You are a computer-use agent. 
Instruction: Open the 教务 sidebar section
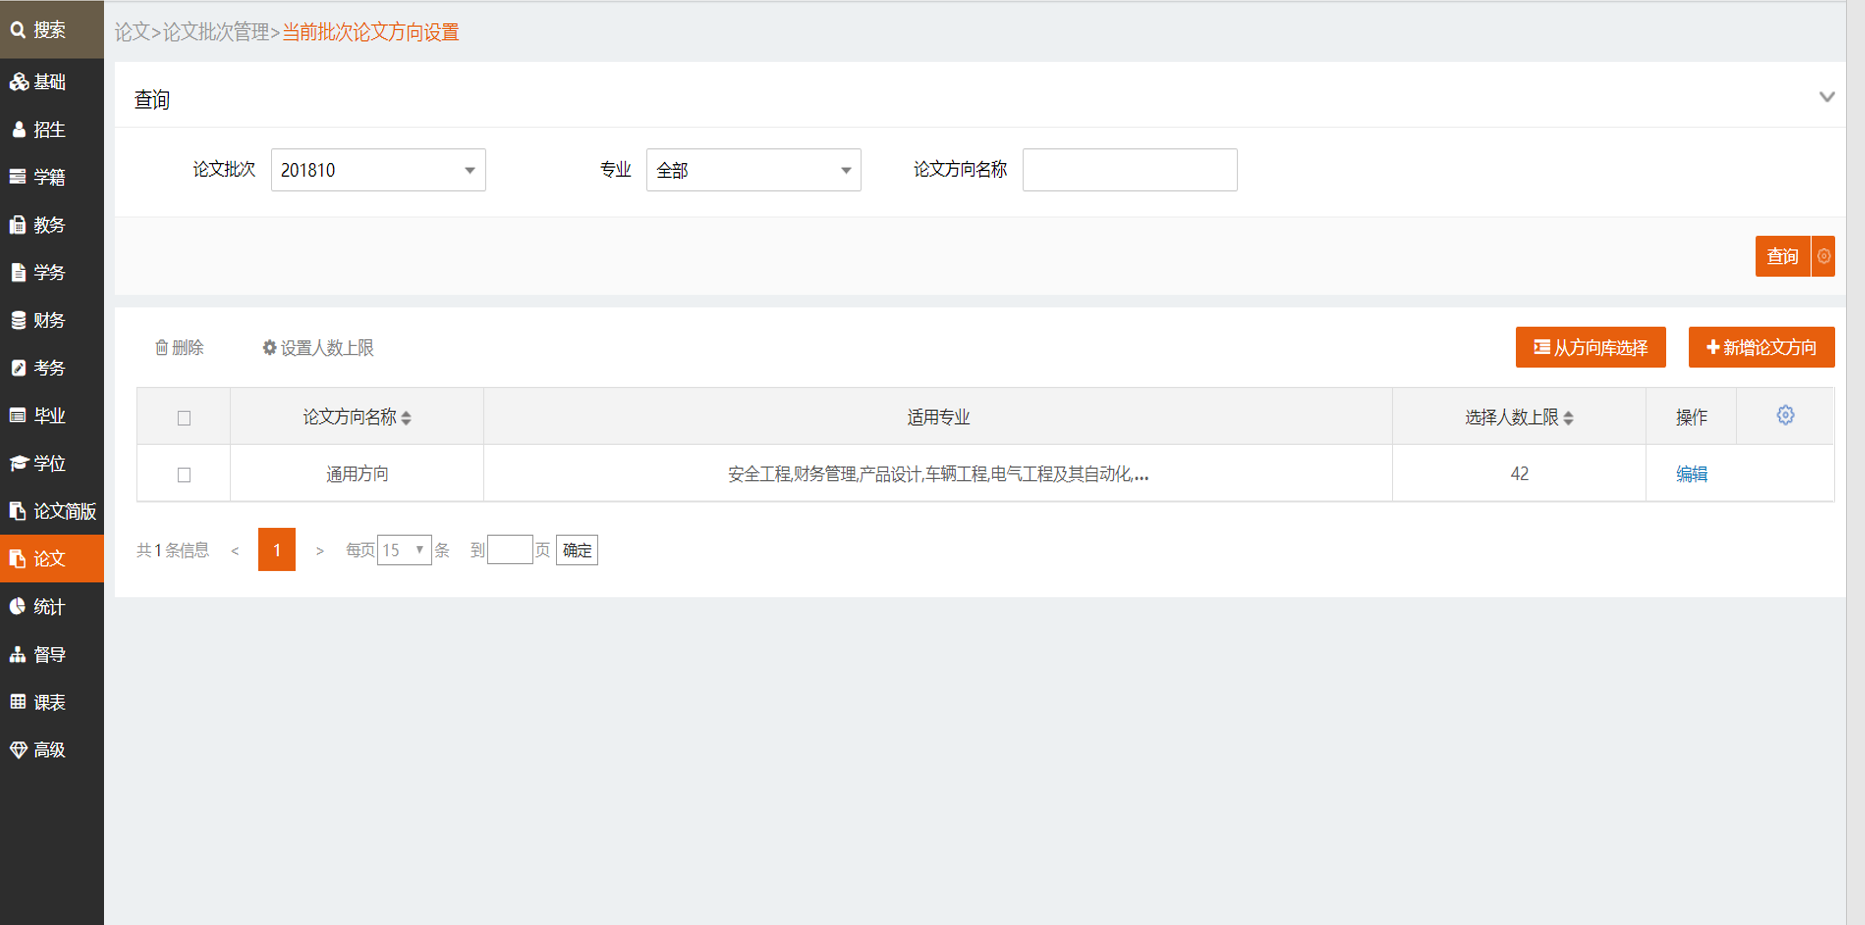pyautogui.click(x=51, y=225)
